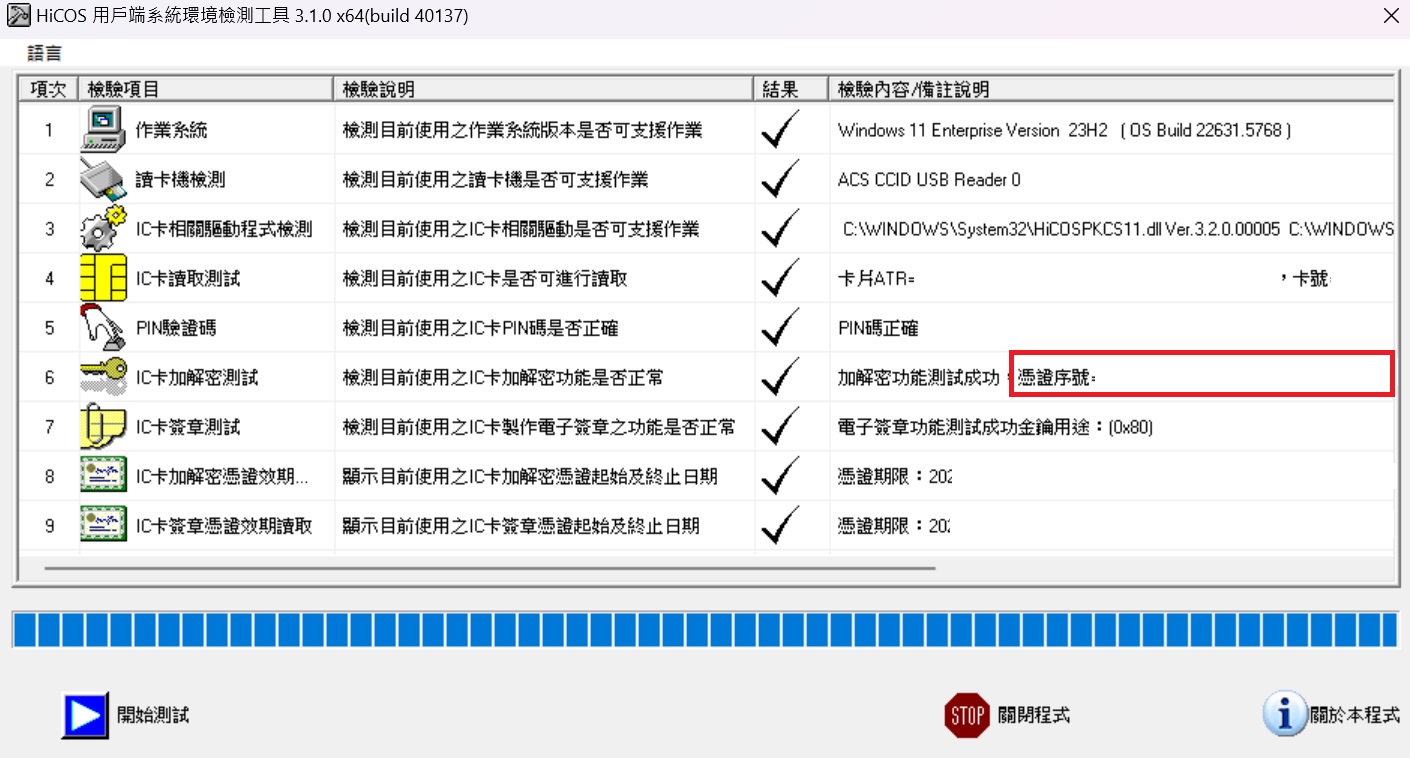The width and height of the screenshot is (1410, 758).
Task: Click the blue progress bar
Action: coord(704,630)
